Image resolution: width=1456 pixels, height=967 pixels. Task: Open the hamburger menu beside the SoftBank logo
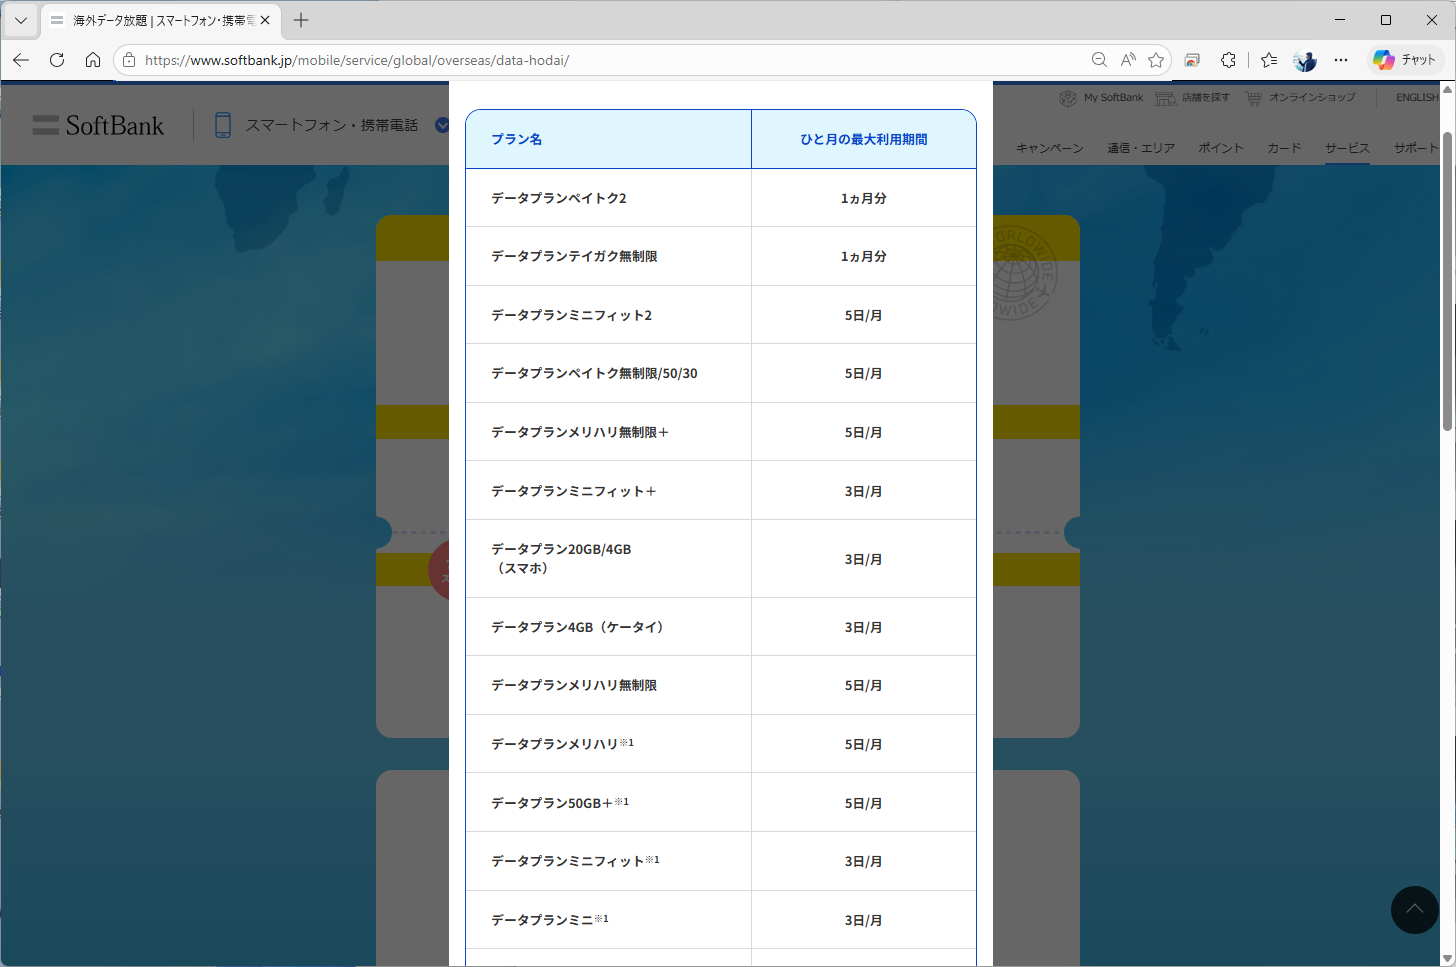coord(47,125)
